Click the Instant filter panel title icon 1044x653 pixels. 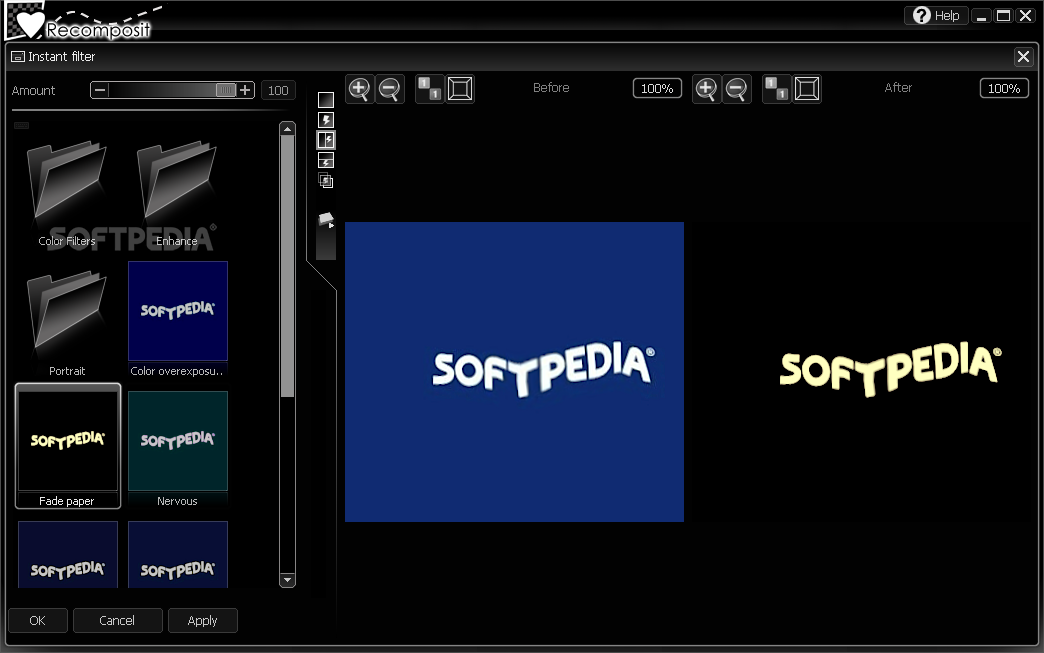pyautogui.click(x=18, y=57)
